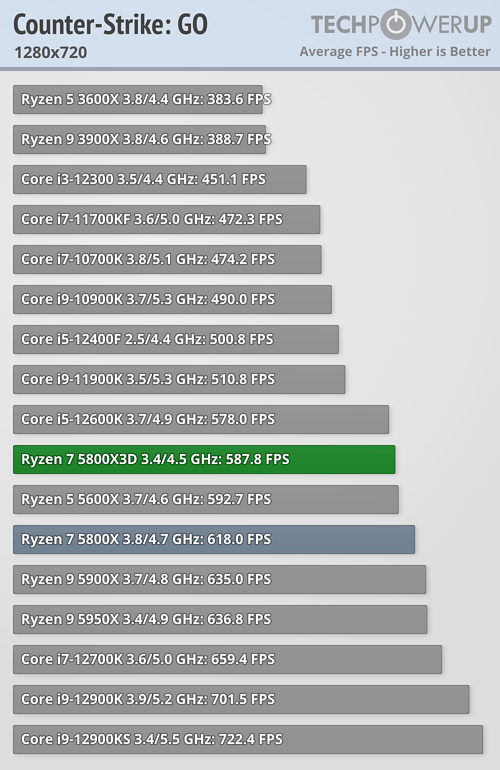The width and height of the screenshot is (500, 770).
Task: Click the Counter-Strike: GO chart title
Action: (111, 25)
